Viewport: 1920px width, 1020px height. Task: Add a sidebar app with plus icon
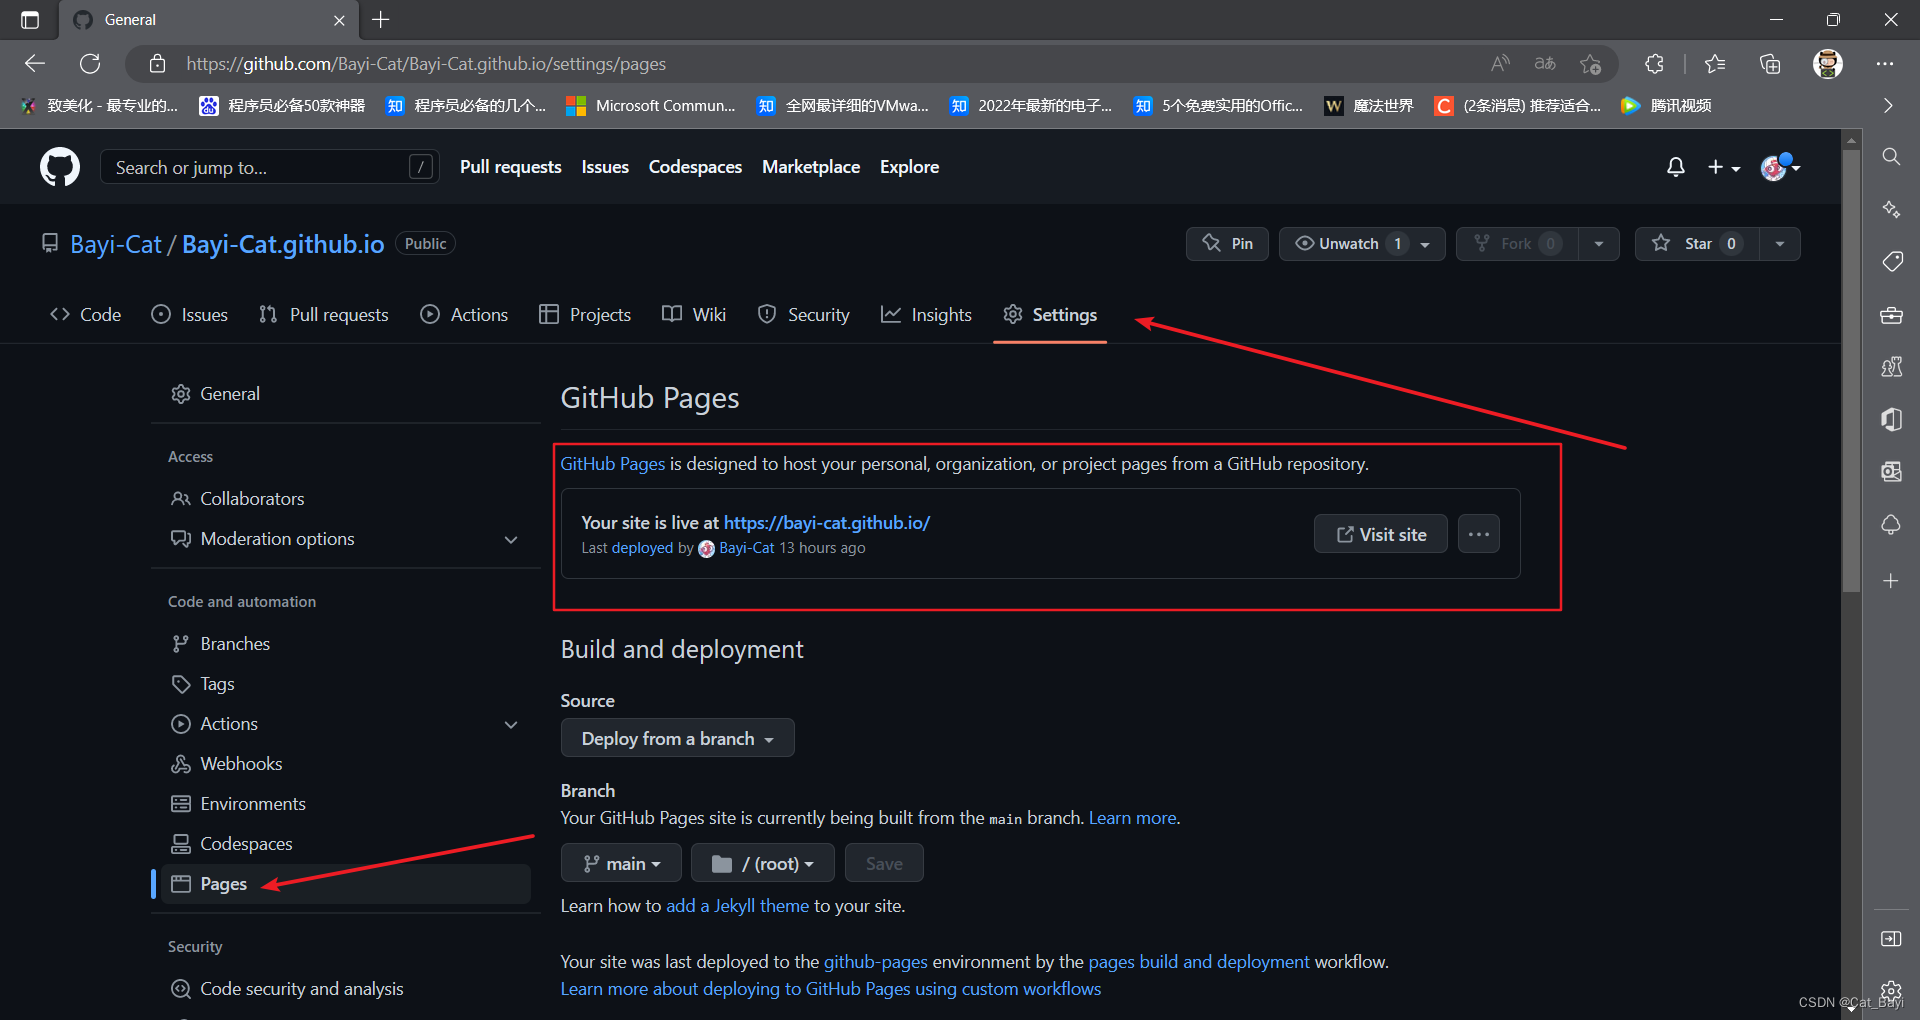1891,581
